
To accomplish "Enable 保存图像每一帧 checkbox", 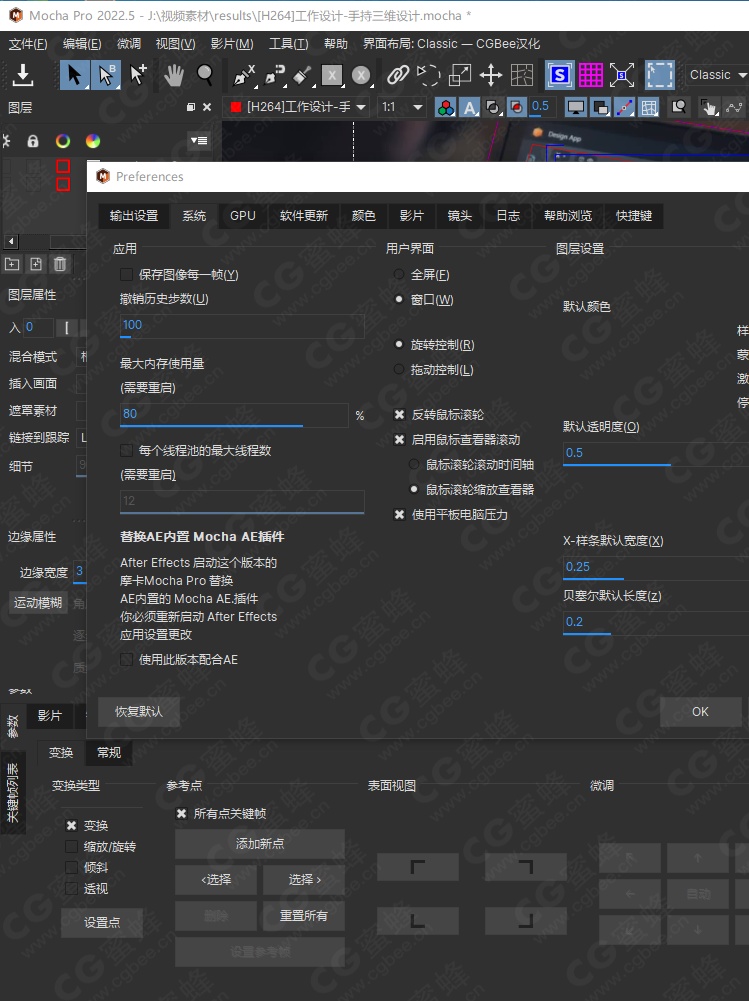I will click(126, 275).
